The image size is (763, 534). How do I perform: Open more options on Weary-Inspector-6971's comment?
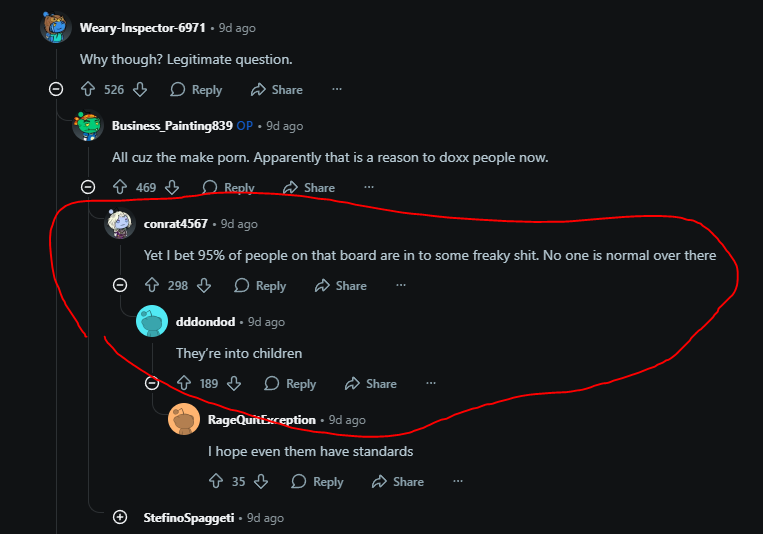tap(337, 90)
